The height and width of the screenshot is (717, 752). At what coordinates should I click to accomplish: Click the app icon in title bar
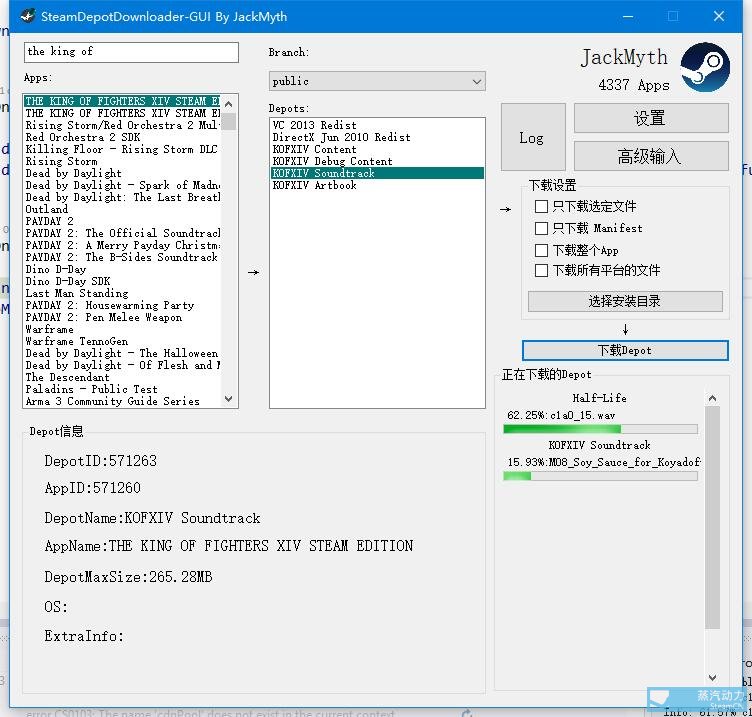(x=27, y=16)
